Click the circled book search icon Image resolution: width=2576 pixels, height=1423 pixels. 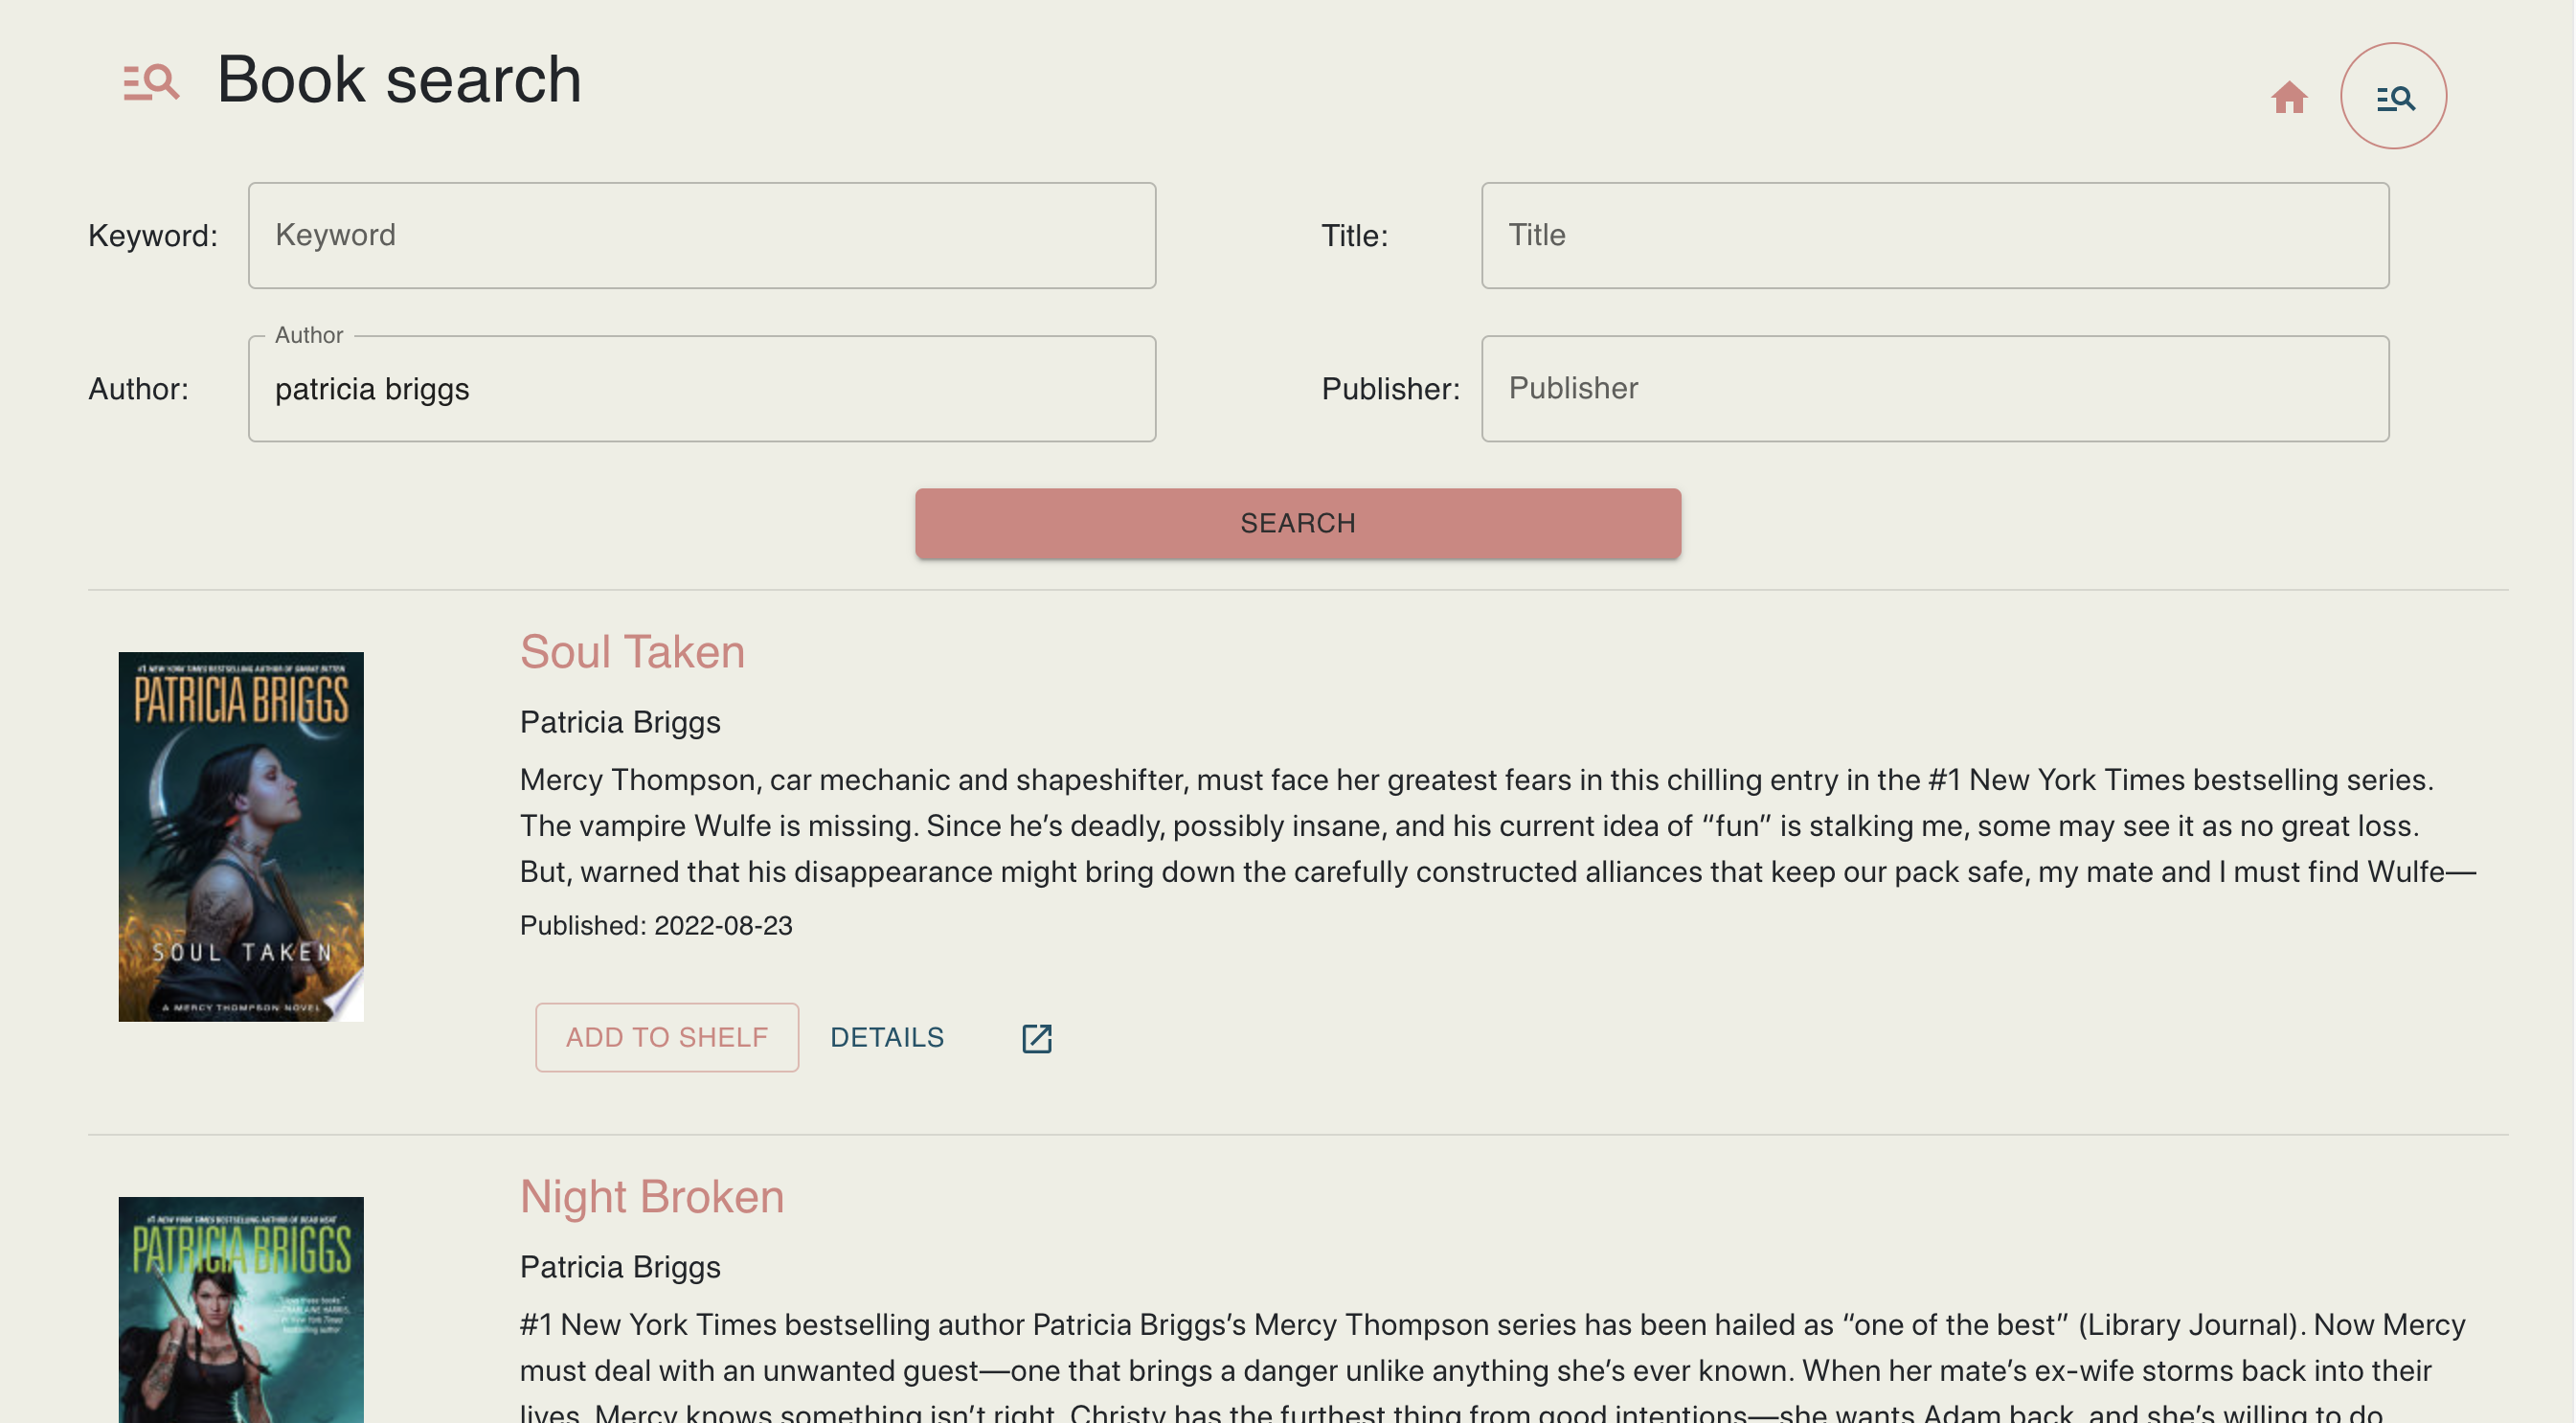[2393, 97]
